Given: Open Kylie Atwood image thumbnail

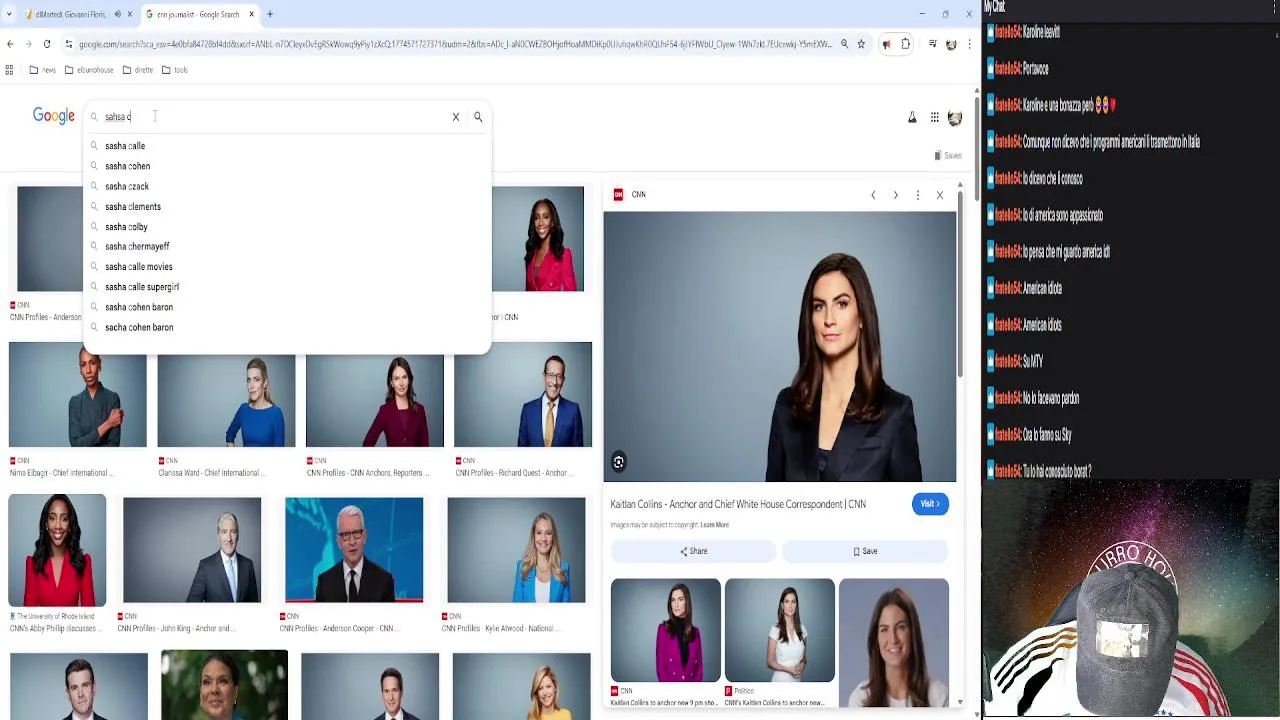Looking at the screenshot, I should pyautogui.click(x=516, y=550).
